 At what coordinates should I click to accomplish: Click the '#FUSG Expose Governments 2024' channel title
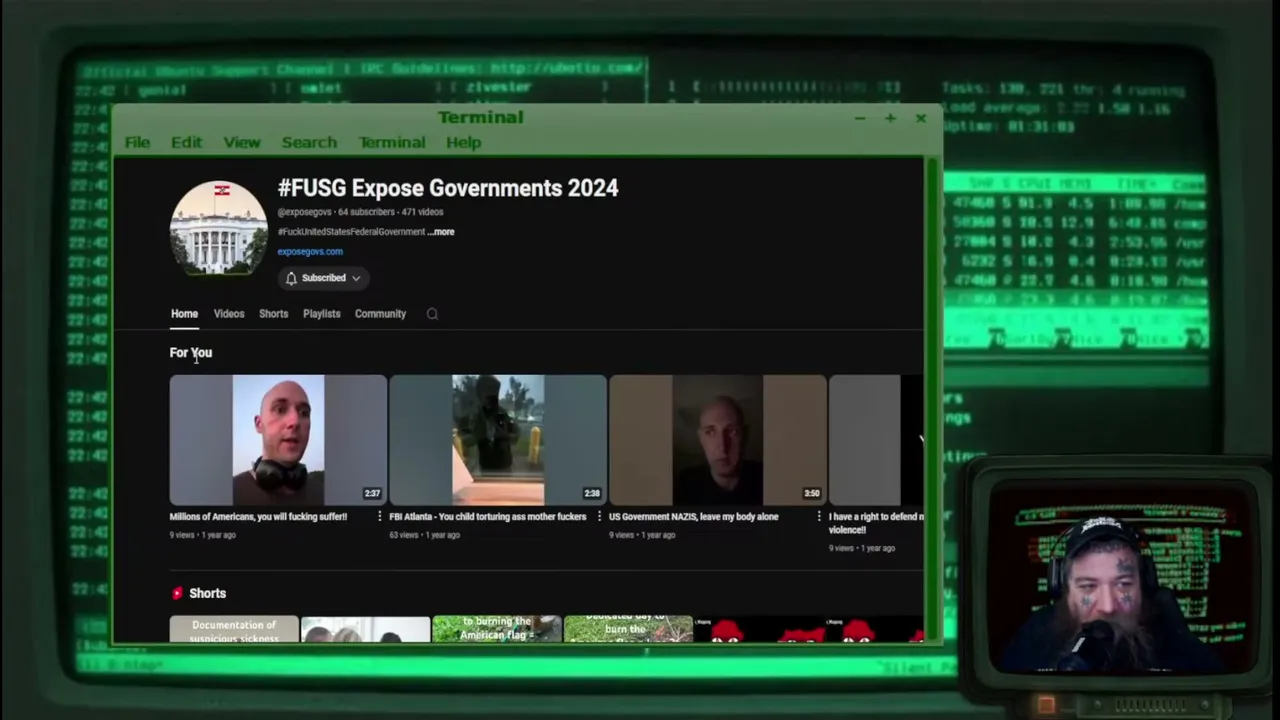point(448,188)
